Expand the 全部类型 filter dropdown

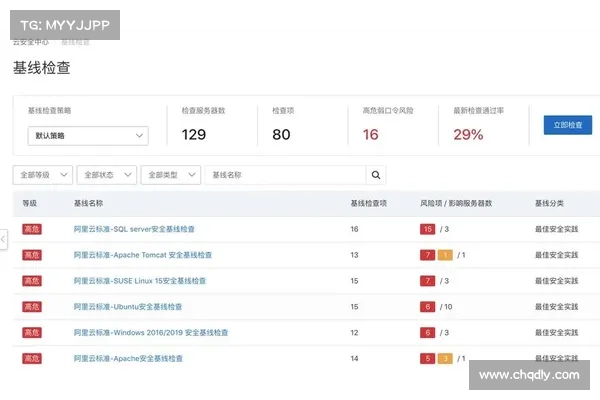point(170,175)
